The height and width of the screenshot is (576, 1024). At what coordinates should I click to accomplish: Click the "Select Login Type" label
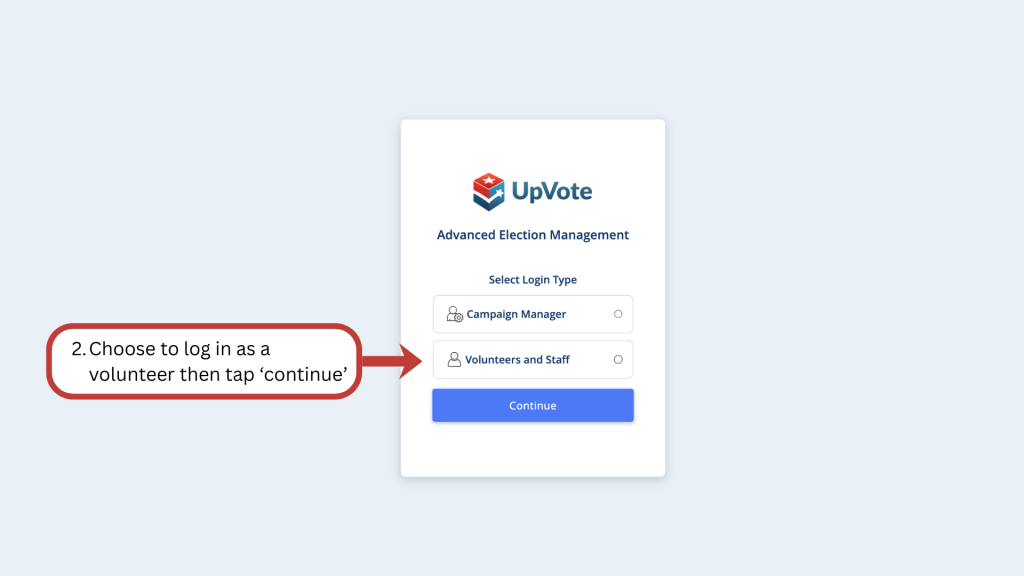tap(533, 280)
